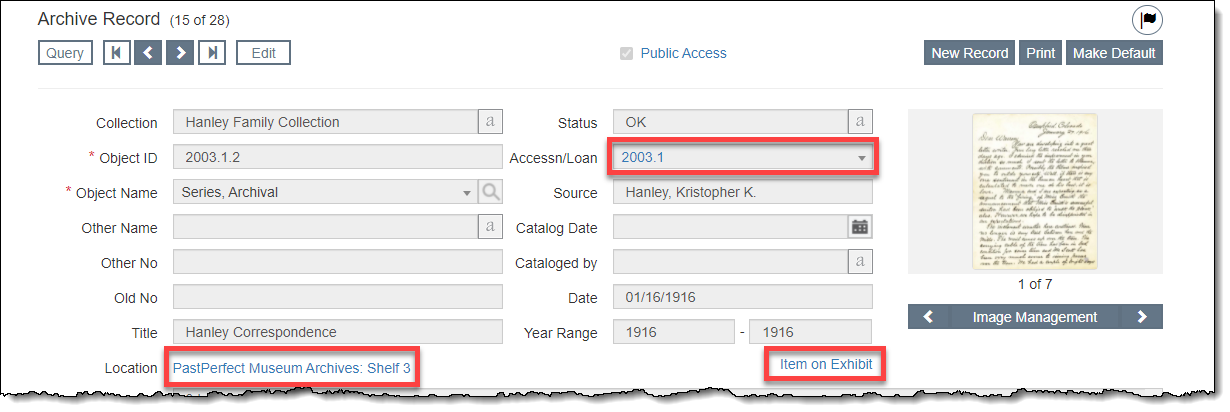Jump to the last record

[x=211, y=53]
